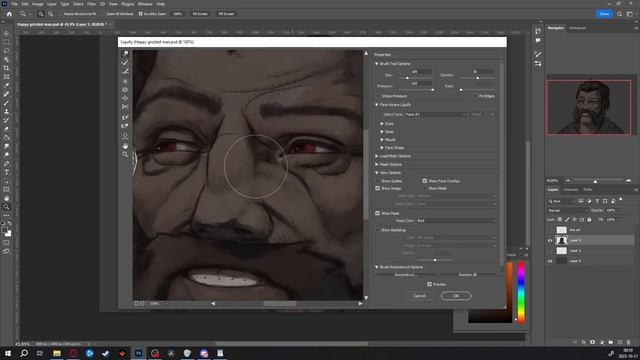Select the Reconstruct tool in Liquify
The width and height of the screenshot is (640, 360).
[x=125, y=63]
